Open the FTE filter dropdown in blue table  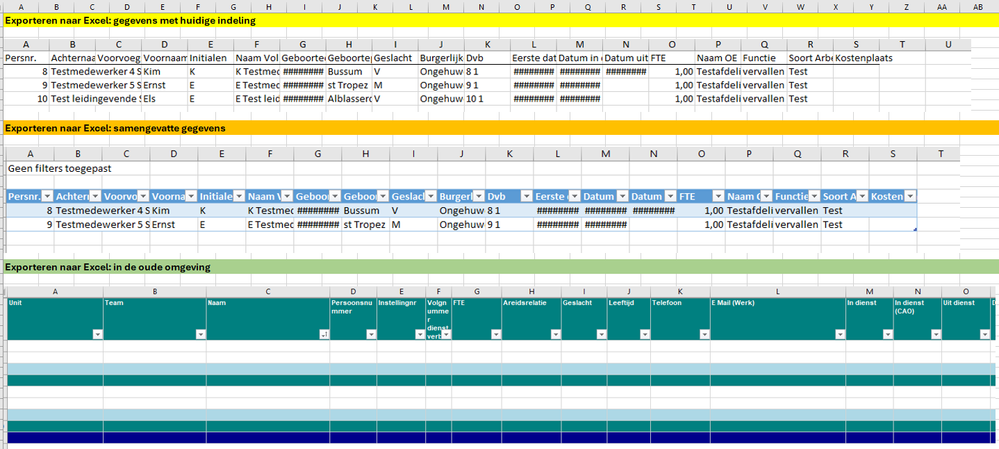click(x=718, y=196)
